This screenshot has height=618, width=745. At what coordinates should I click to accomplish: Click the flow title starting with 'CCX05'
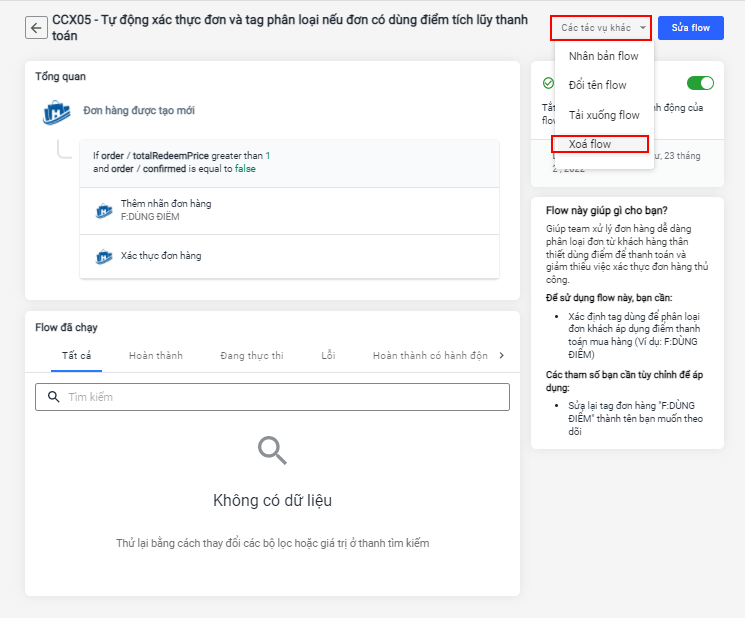coord(290,28)
